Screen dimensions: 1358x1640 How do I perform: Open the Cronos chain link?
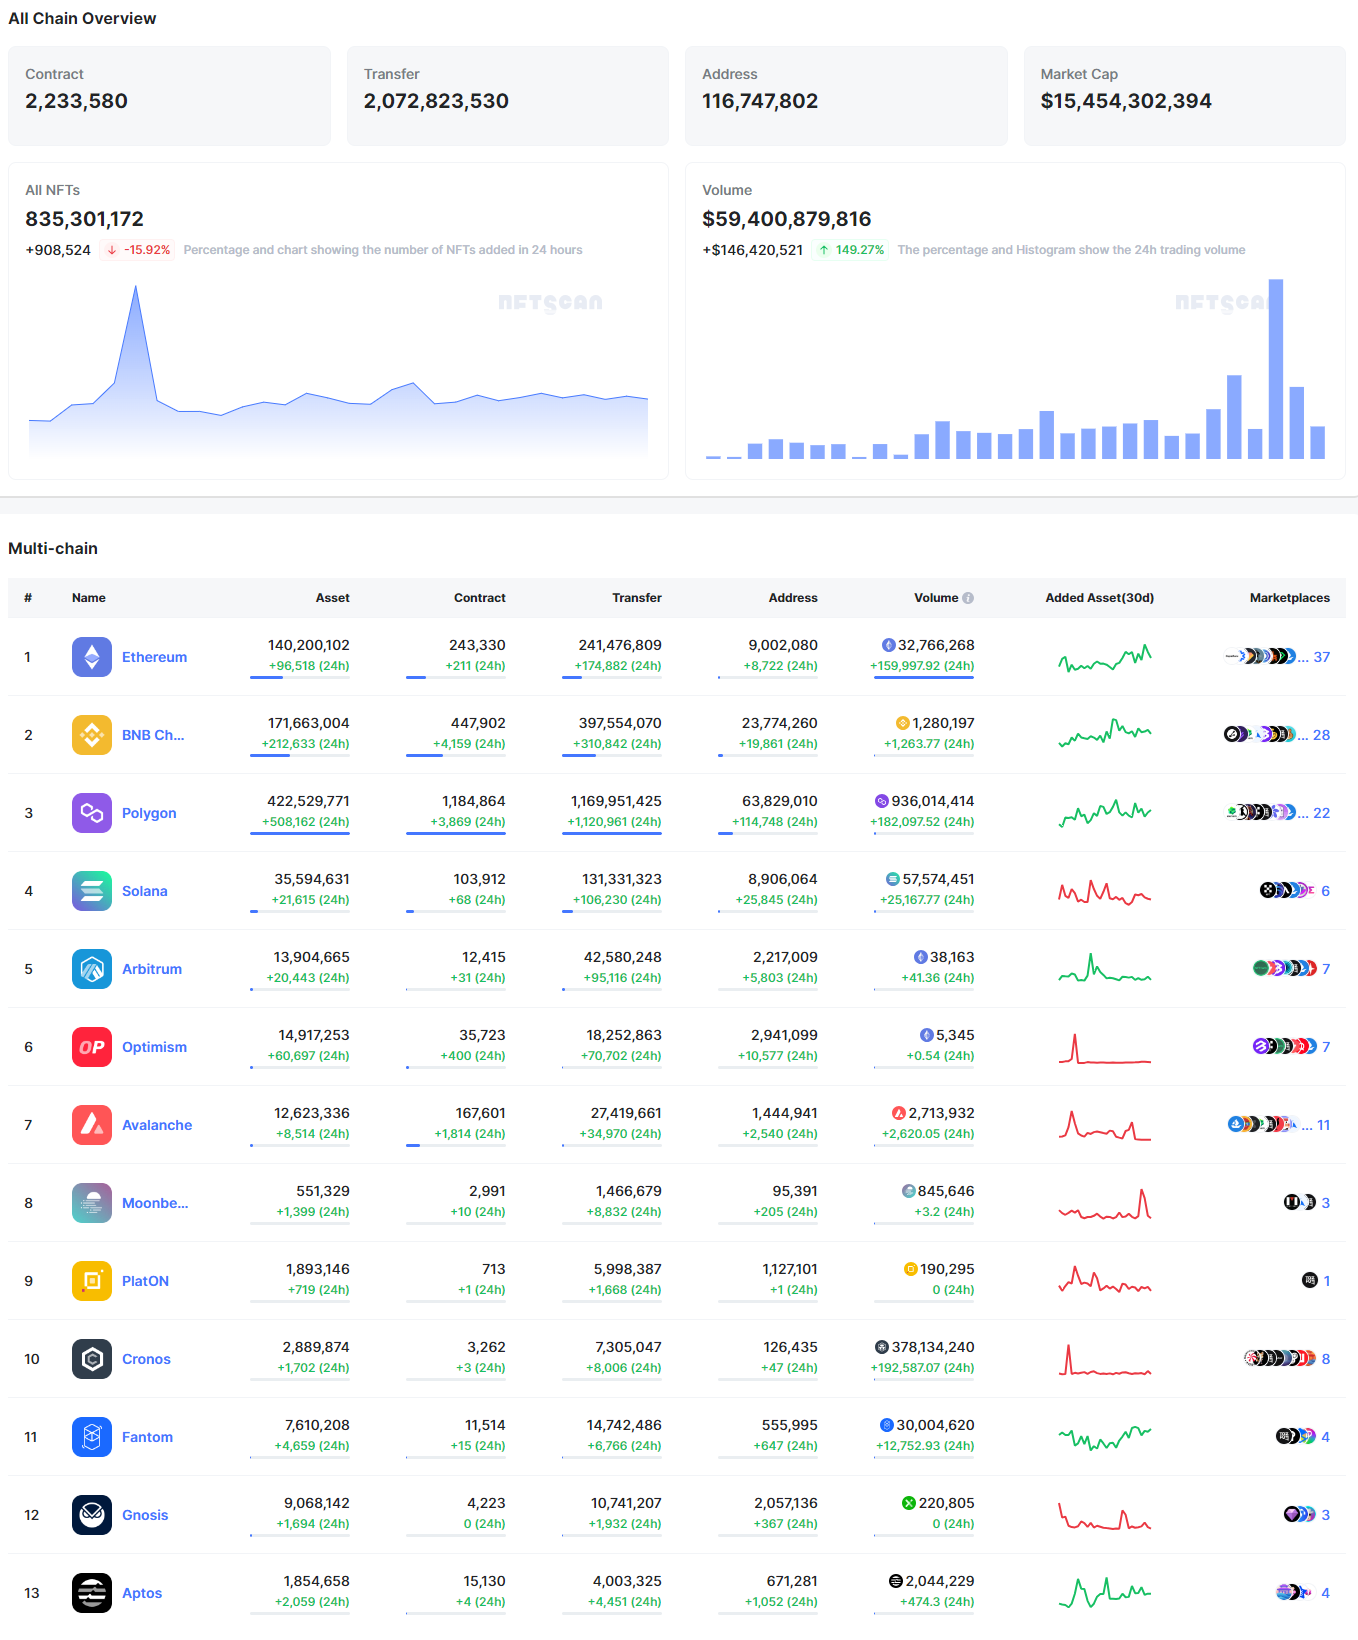tap(146, 1359)
